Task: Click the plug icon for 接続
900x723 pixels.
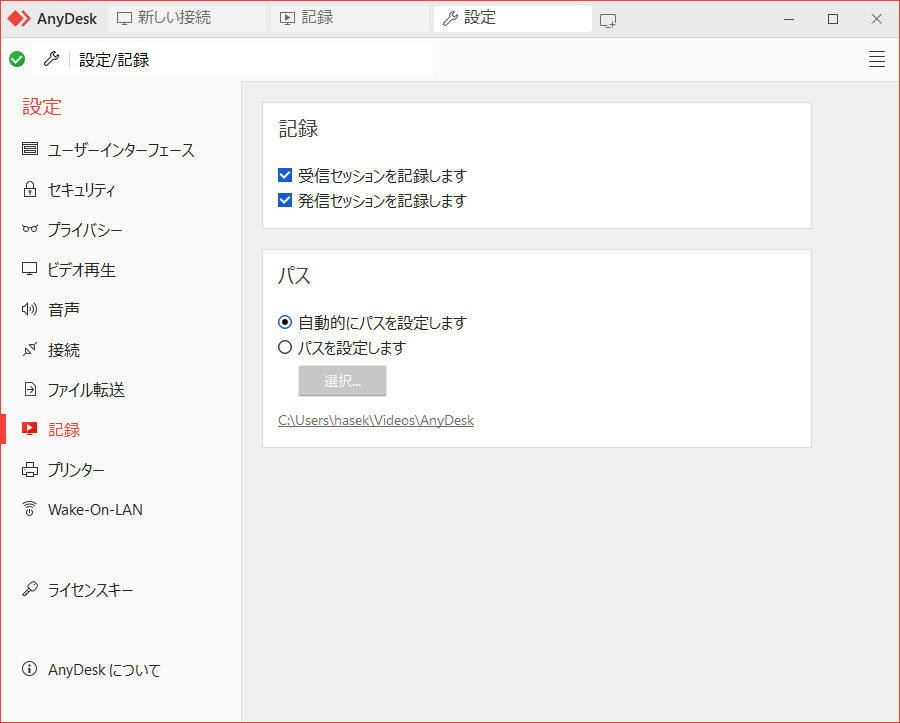Action: coord(30,349)
